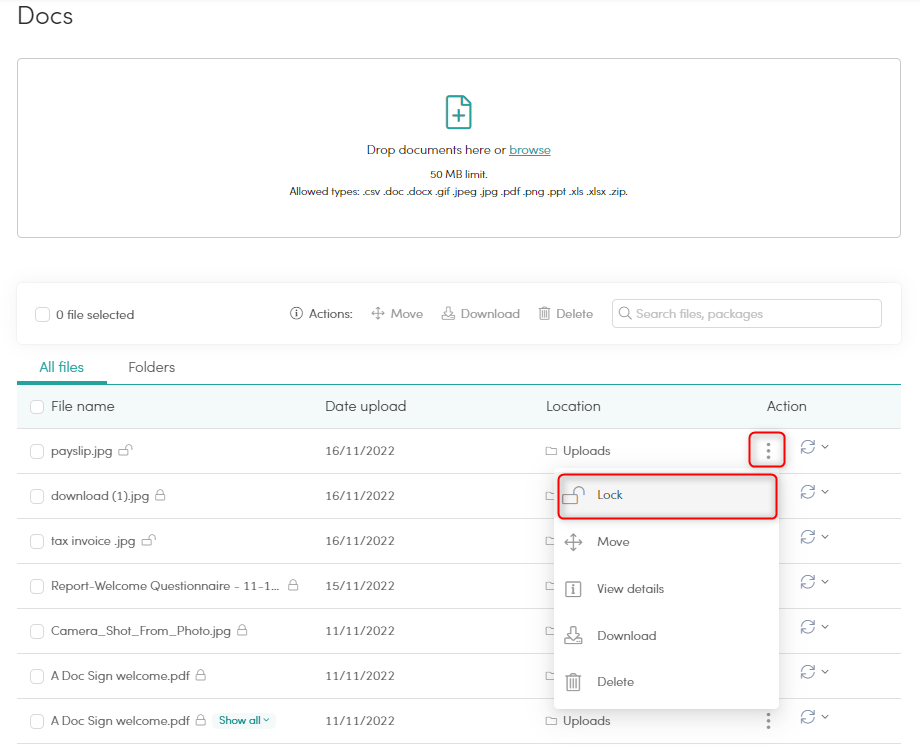Click the Download icon in actions toolbar
The height and width of the screenshot is (753, 920).
[x=449, y=314]
